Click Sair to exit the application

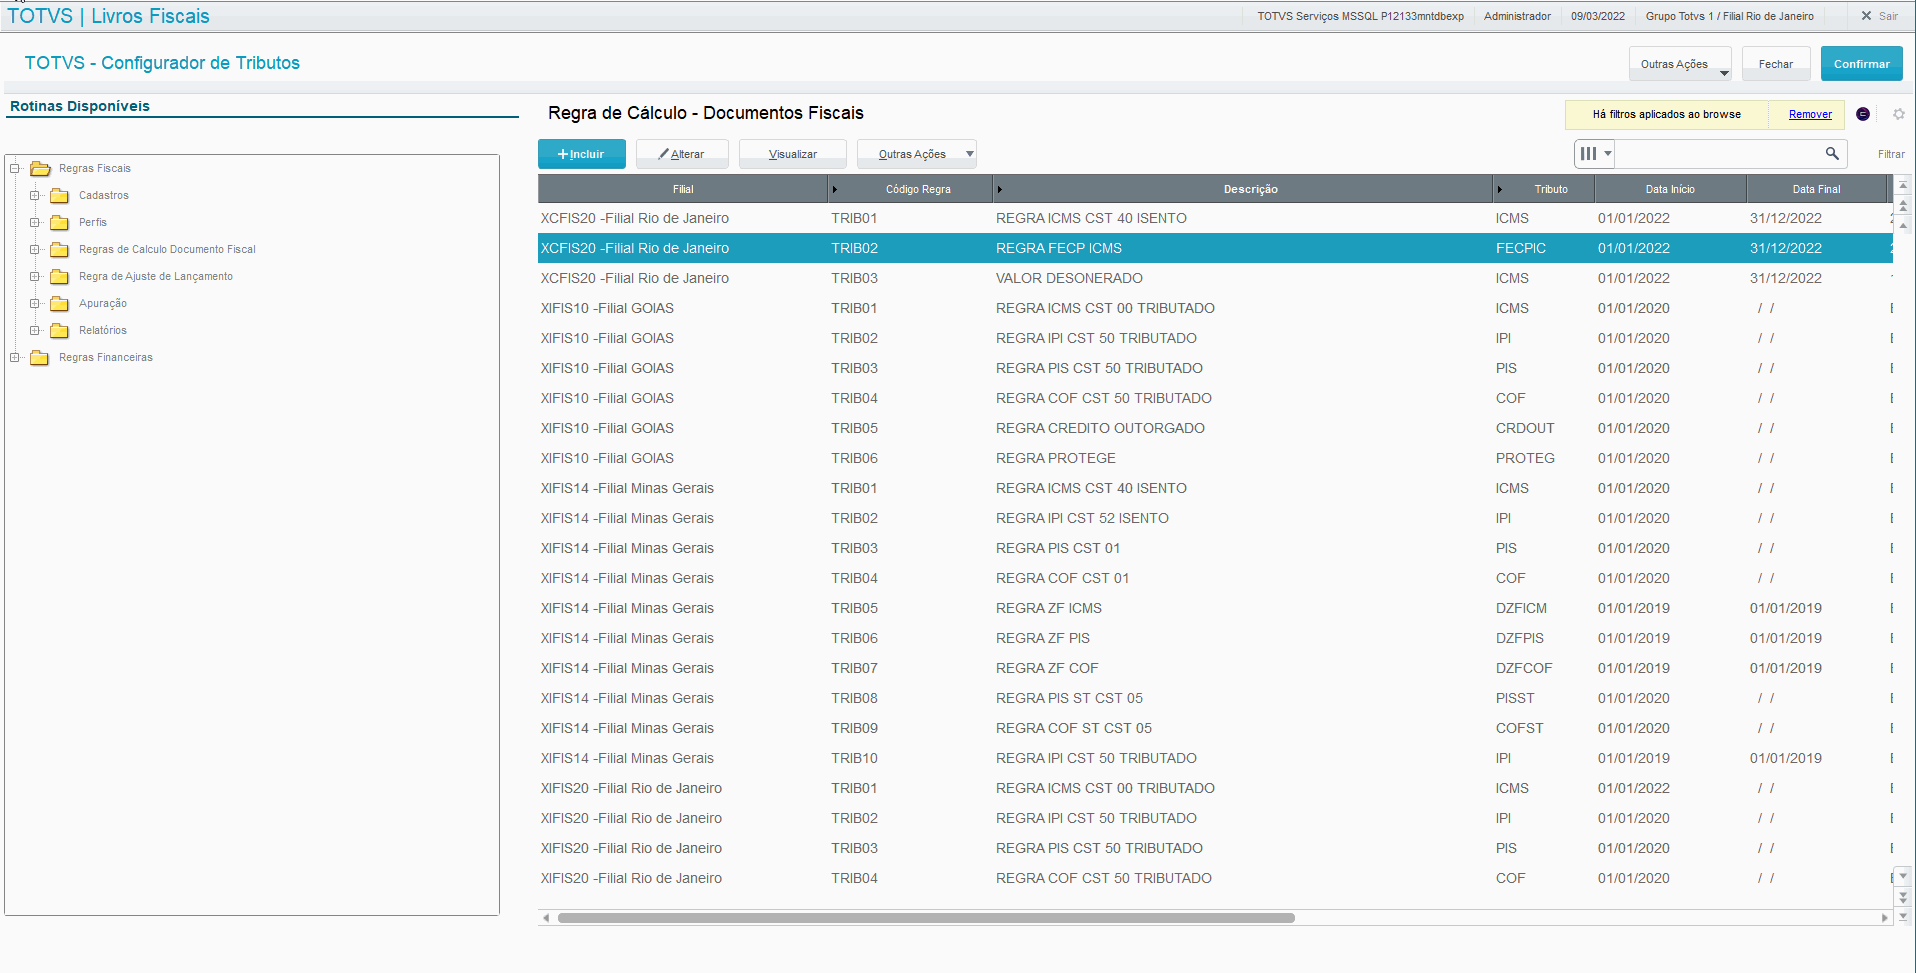click(x=1879, y=16)
